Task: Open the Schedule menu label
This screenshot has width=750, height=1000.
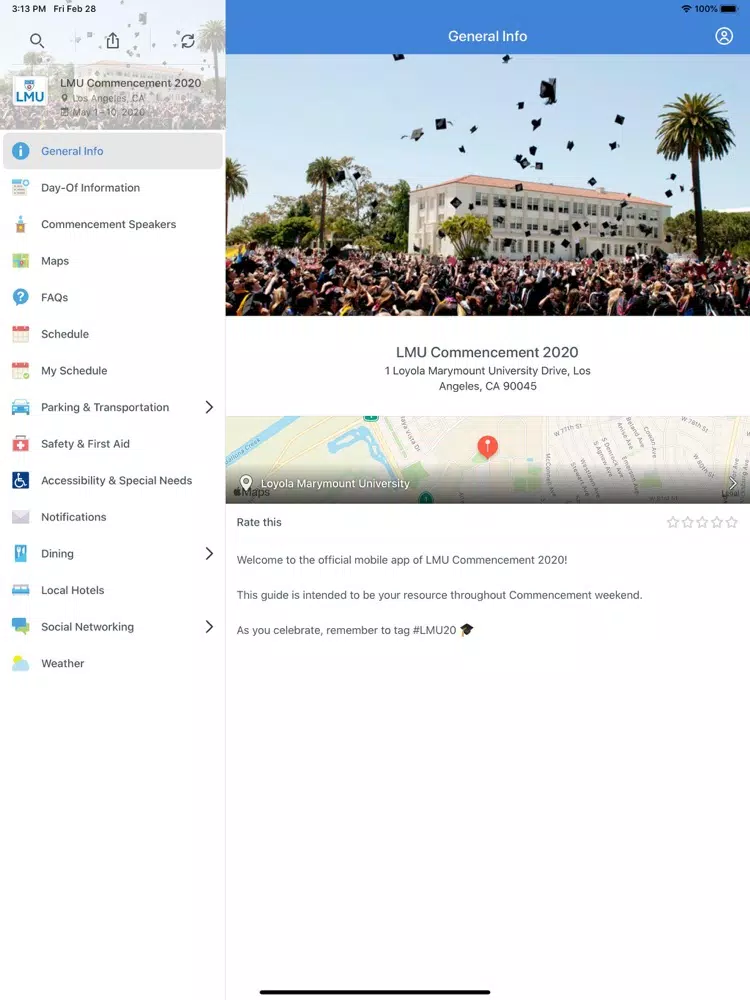Action: (x=65, y=334)
